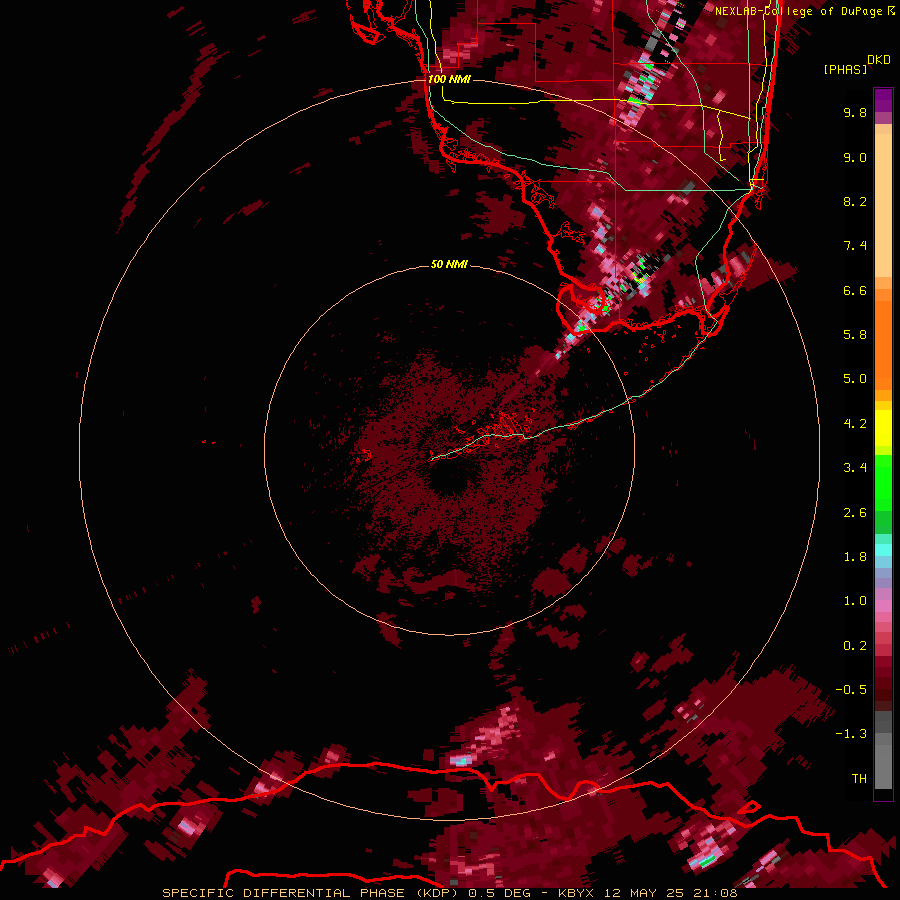Click the "21:08" time stamp
This screenshot has width=900, height=900.
[715, 893]
